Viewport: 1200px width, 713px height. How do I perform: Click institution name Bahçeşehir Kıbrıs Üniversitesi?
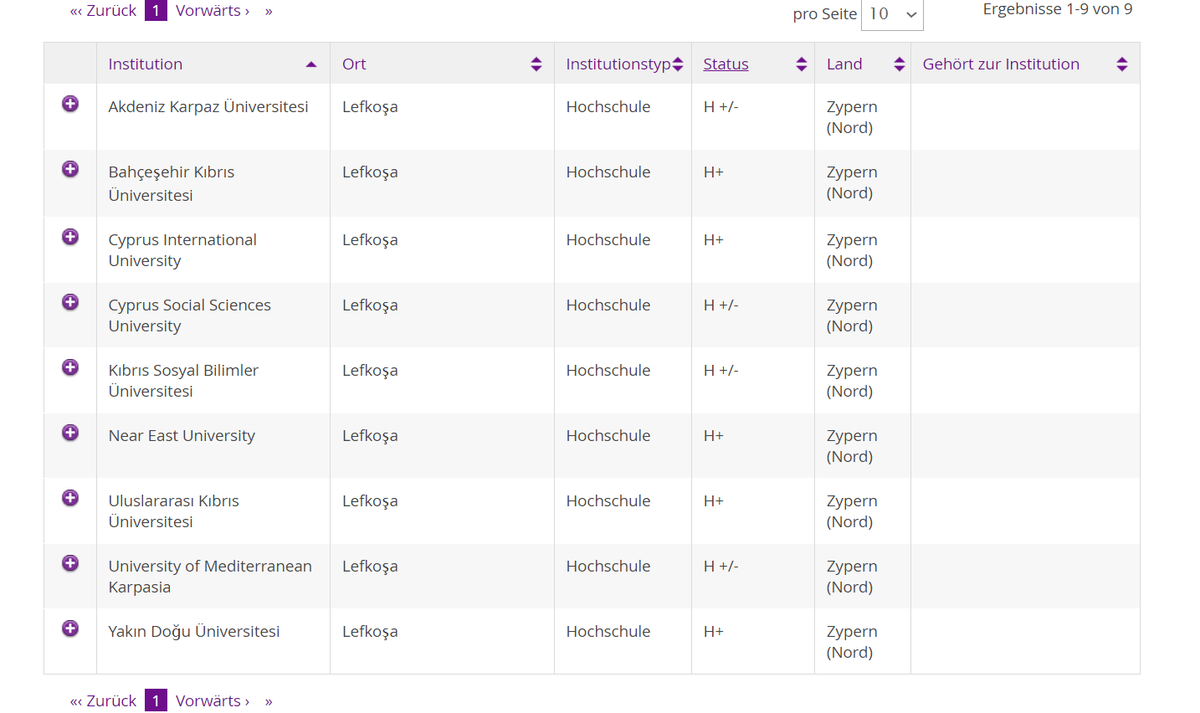tap(171, 184)
